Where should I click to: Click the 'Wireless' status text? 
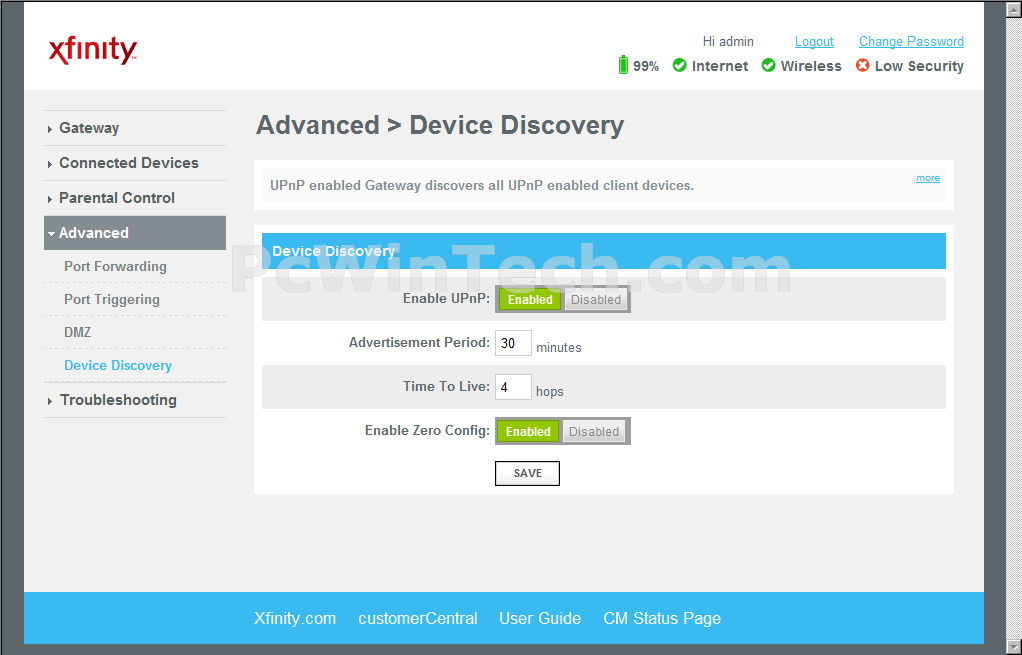tap(811, 66)
